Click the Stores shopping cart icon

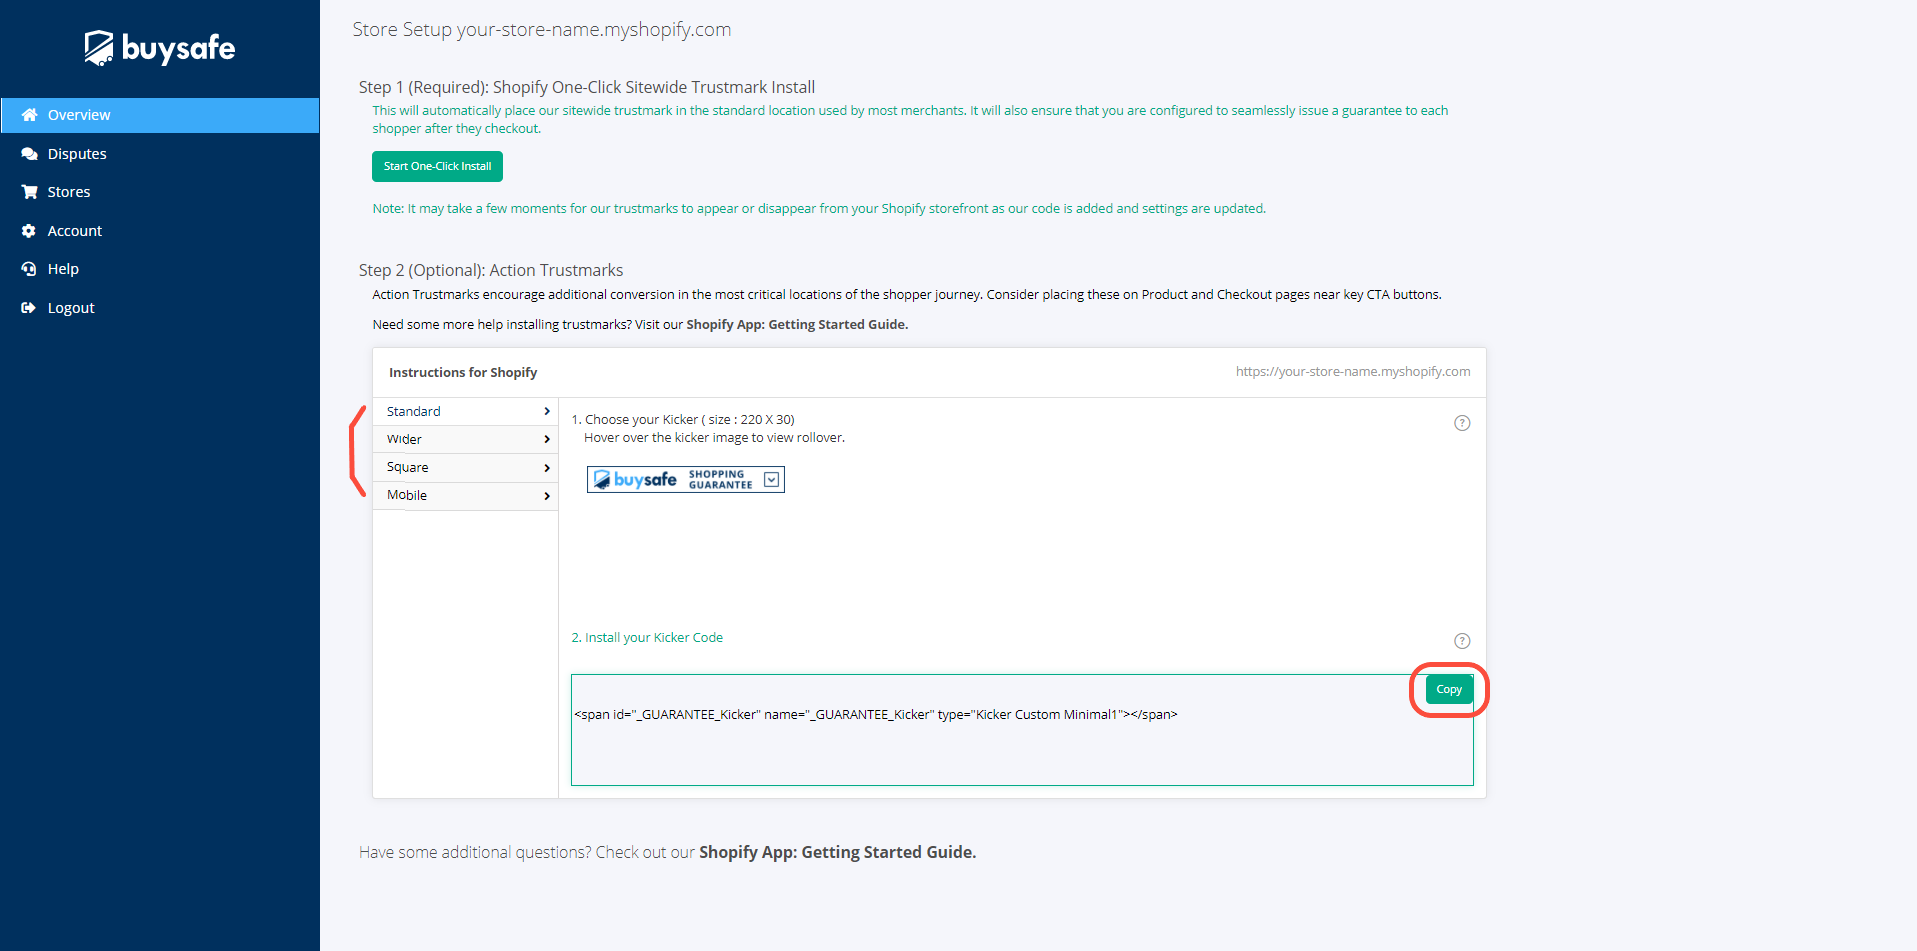[29, 192]
